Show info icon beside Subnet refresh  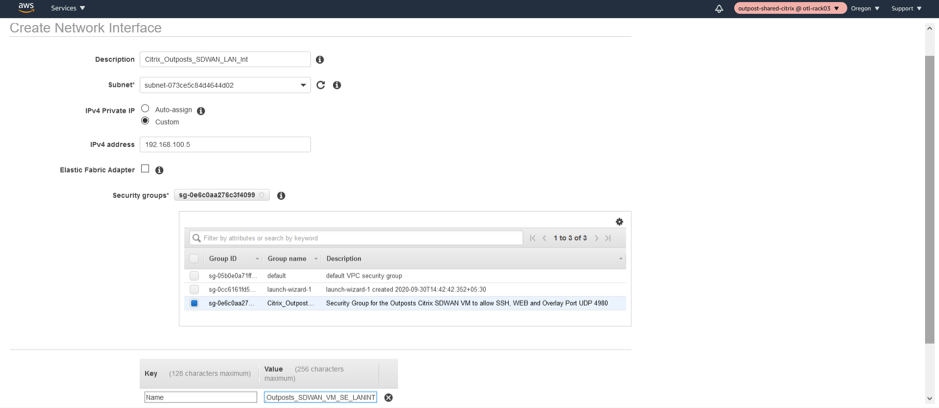[x=337, y=85]
